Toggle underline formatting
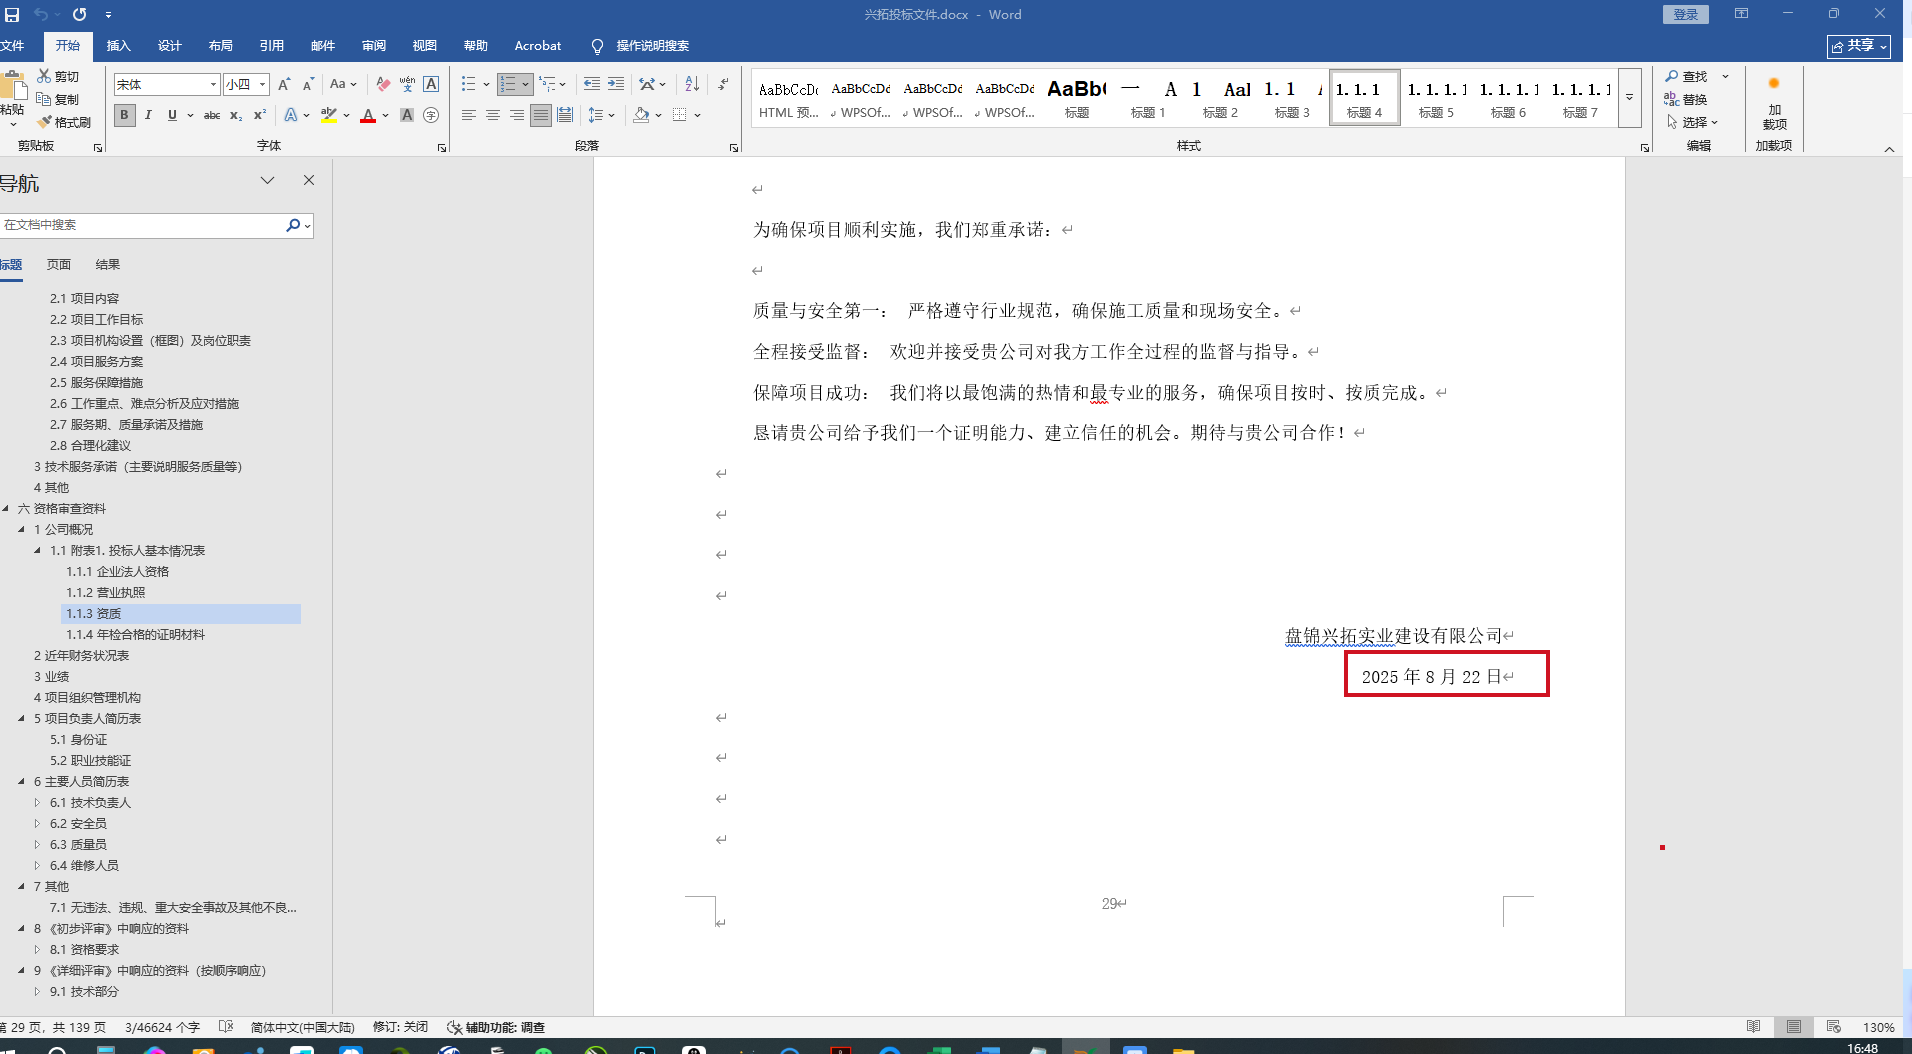This screenshot has height=1054, width=1912. click(172, 115)
